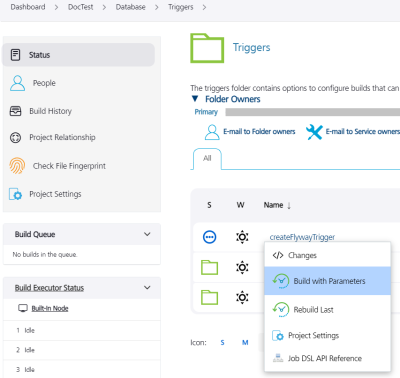Click the createFlywayTrigger build status icon
The width and height of the screenshot is (400, 378).
click(x=209, y=237)
